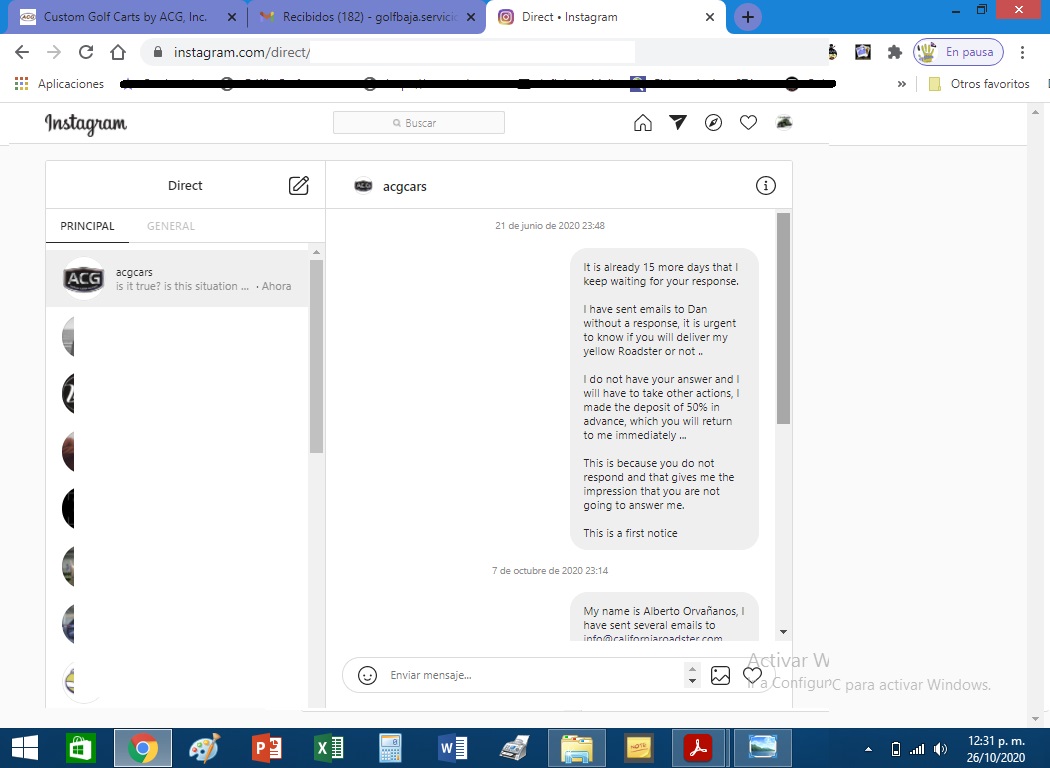Open the Explore compass icon

pos(713,123)
